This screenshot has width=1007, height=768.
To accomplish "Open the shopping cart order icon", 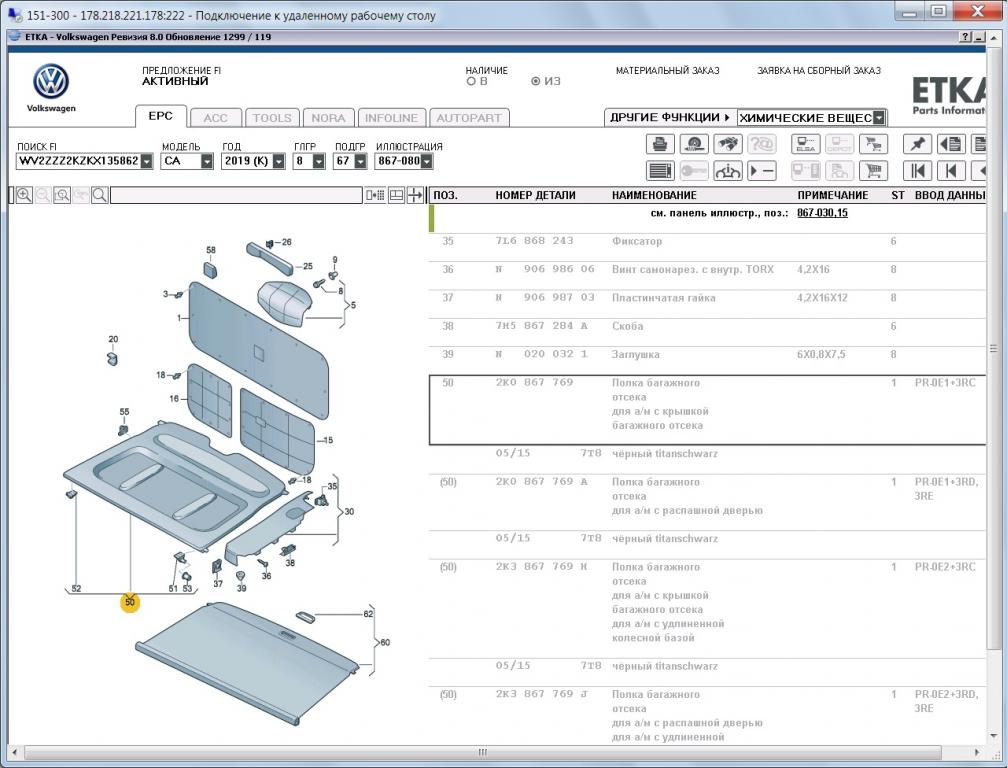I will pyautogui.click(x=873, y=171).
